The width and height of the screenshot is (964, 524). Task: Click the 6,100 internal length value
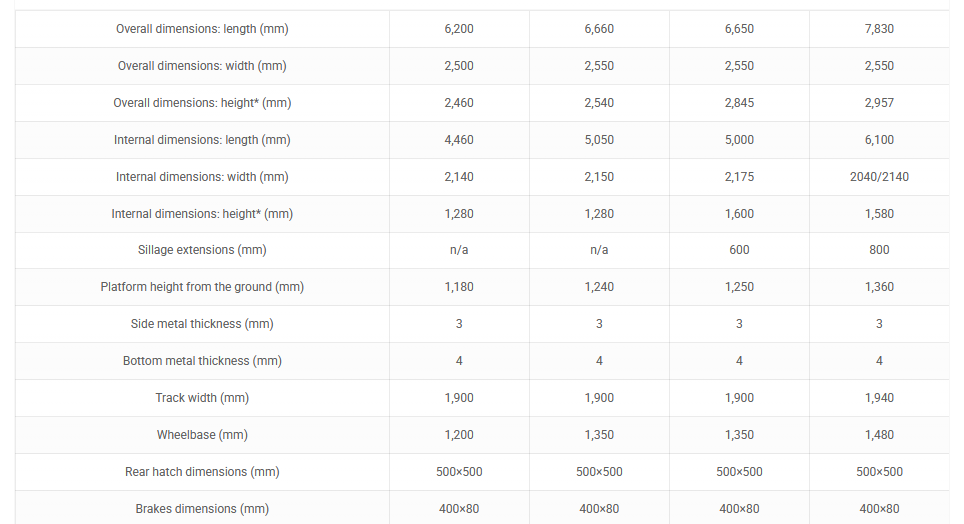point(879,140)
